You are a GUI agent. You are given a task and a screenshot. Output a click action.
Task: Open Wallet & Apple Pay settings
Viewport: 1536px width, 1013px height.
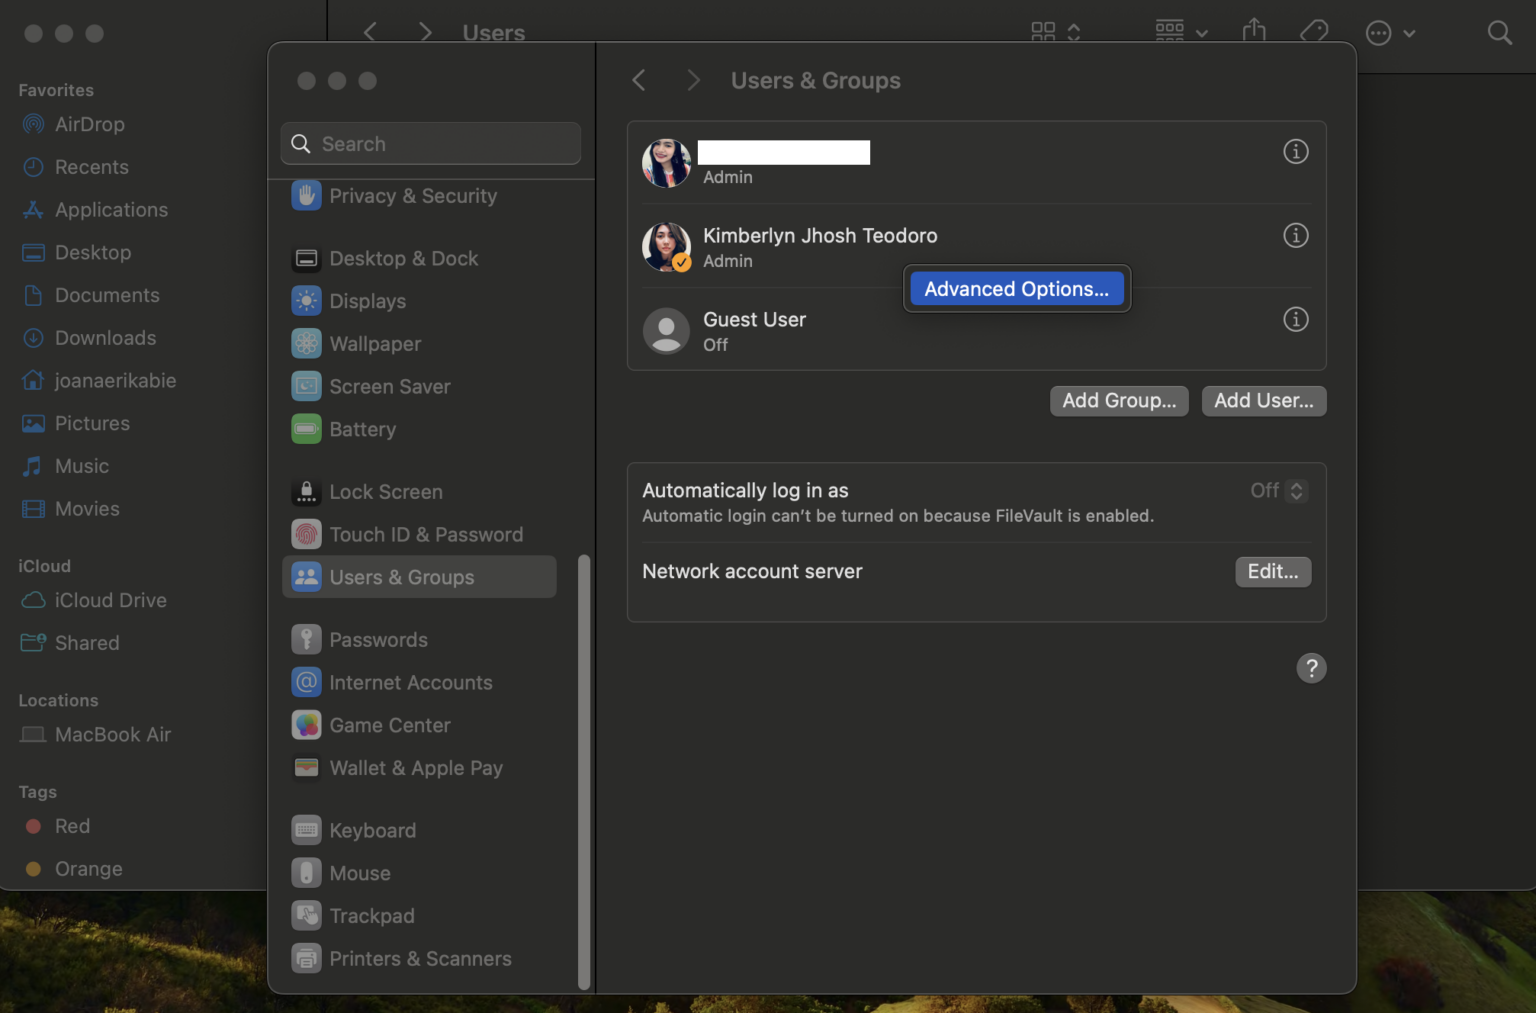[x=306, y=768]
